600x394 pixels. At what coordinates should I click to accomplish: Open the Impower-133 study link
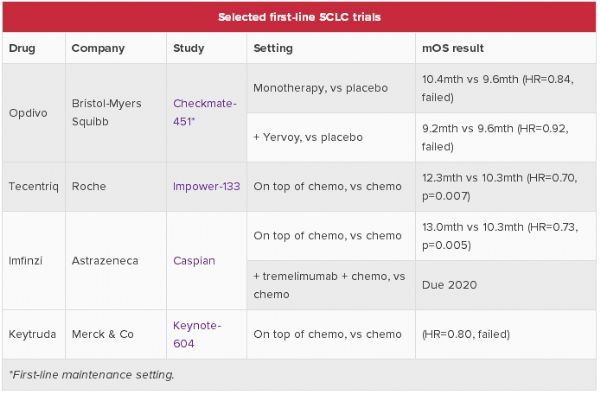[x=207, y=186]
